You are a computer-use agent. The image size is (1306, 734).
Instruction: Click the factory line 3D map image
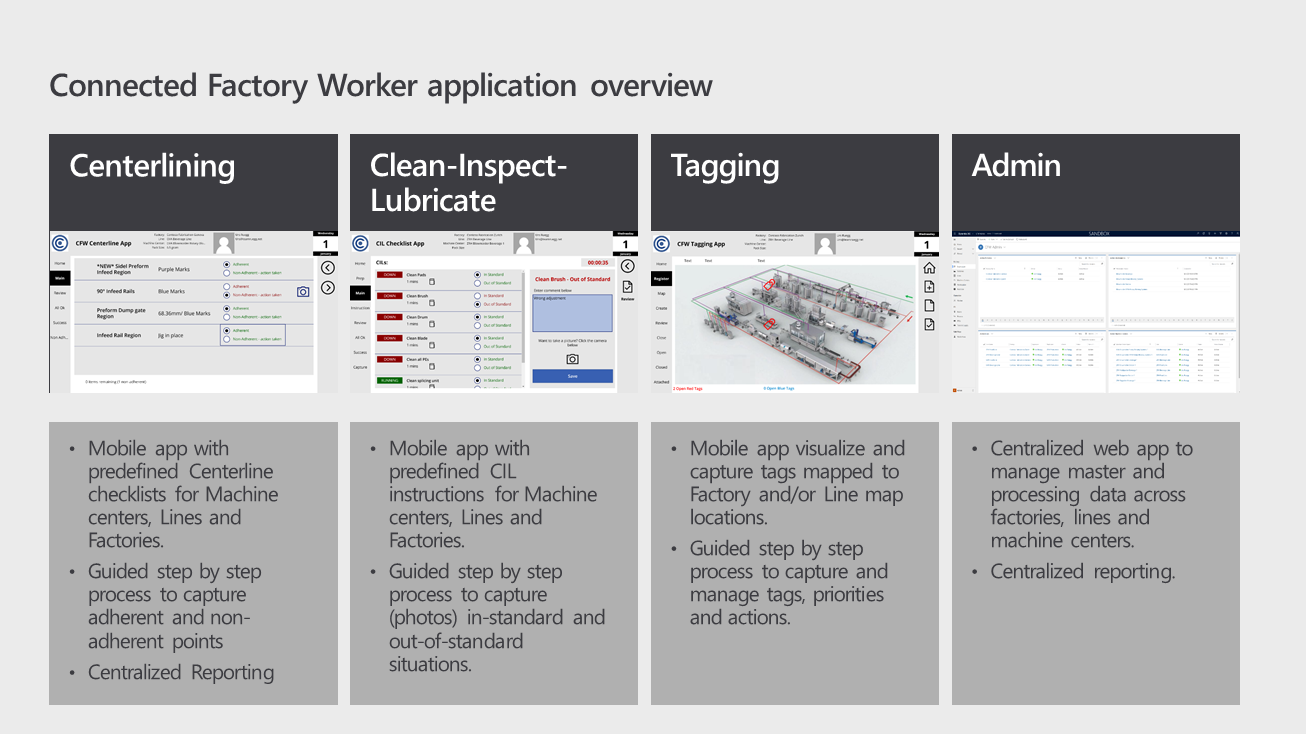pyautogui.click(x=795, y=324)
